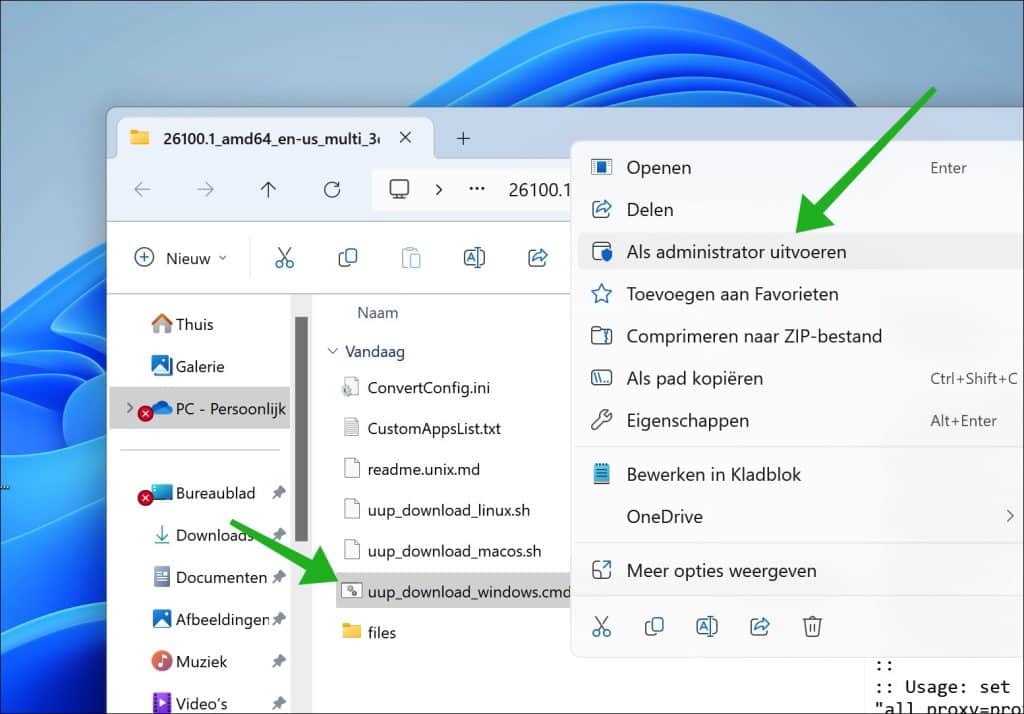
Task: Click the Naam column header
Action: [377, 312]
